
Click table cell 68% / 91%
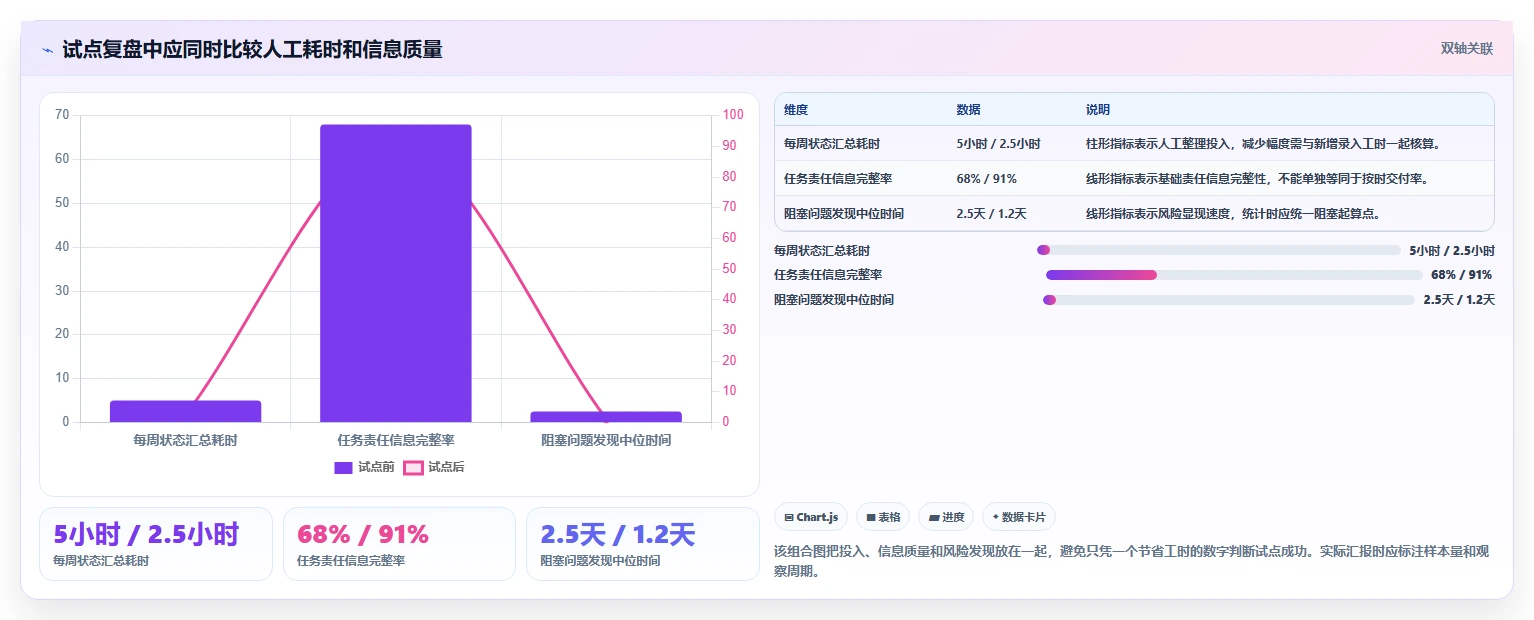click(986, 179)
